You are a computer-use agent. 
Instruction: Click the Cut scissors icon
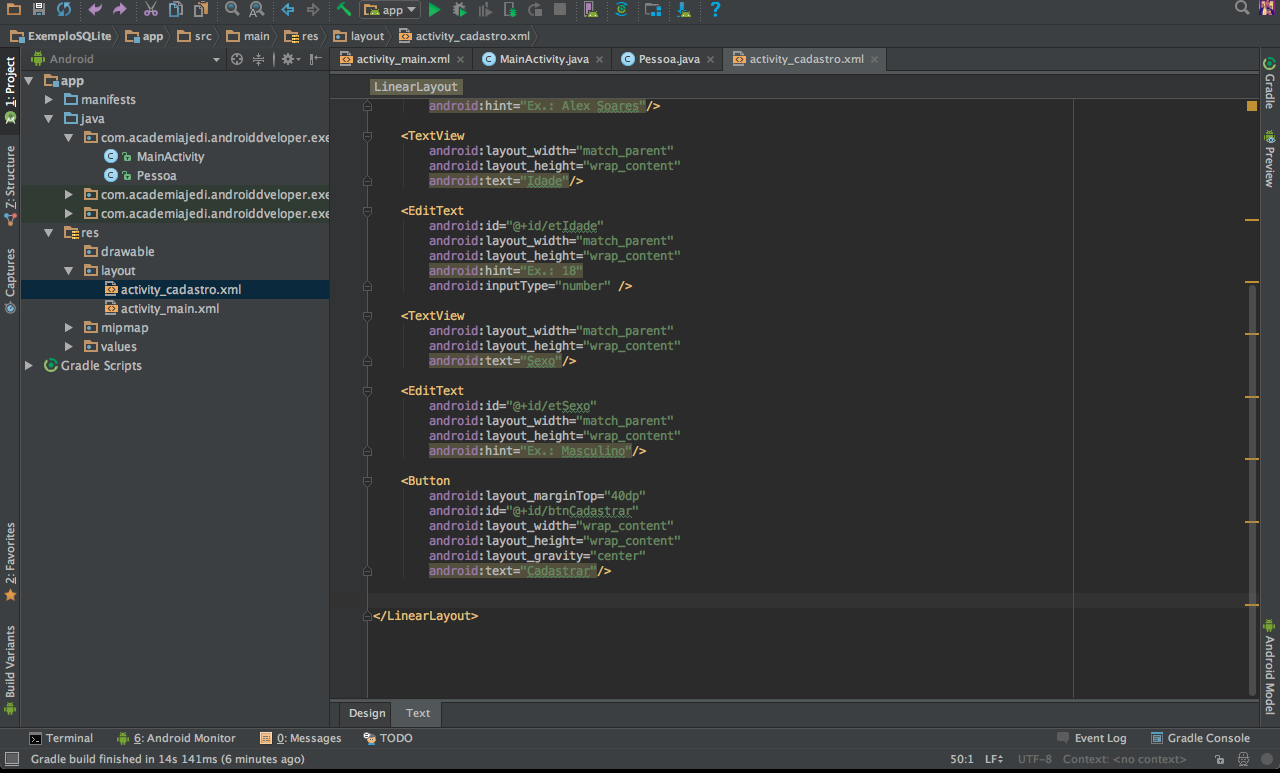[150, 10]
